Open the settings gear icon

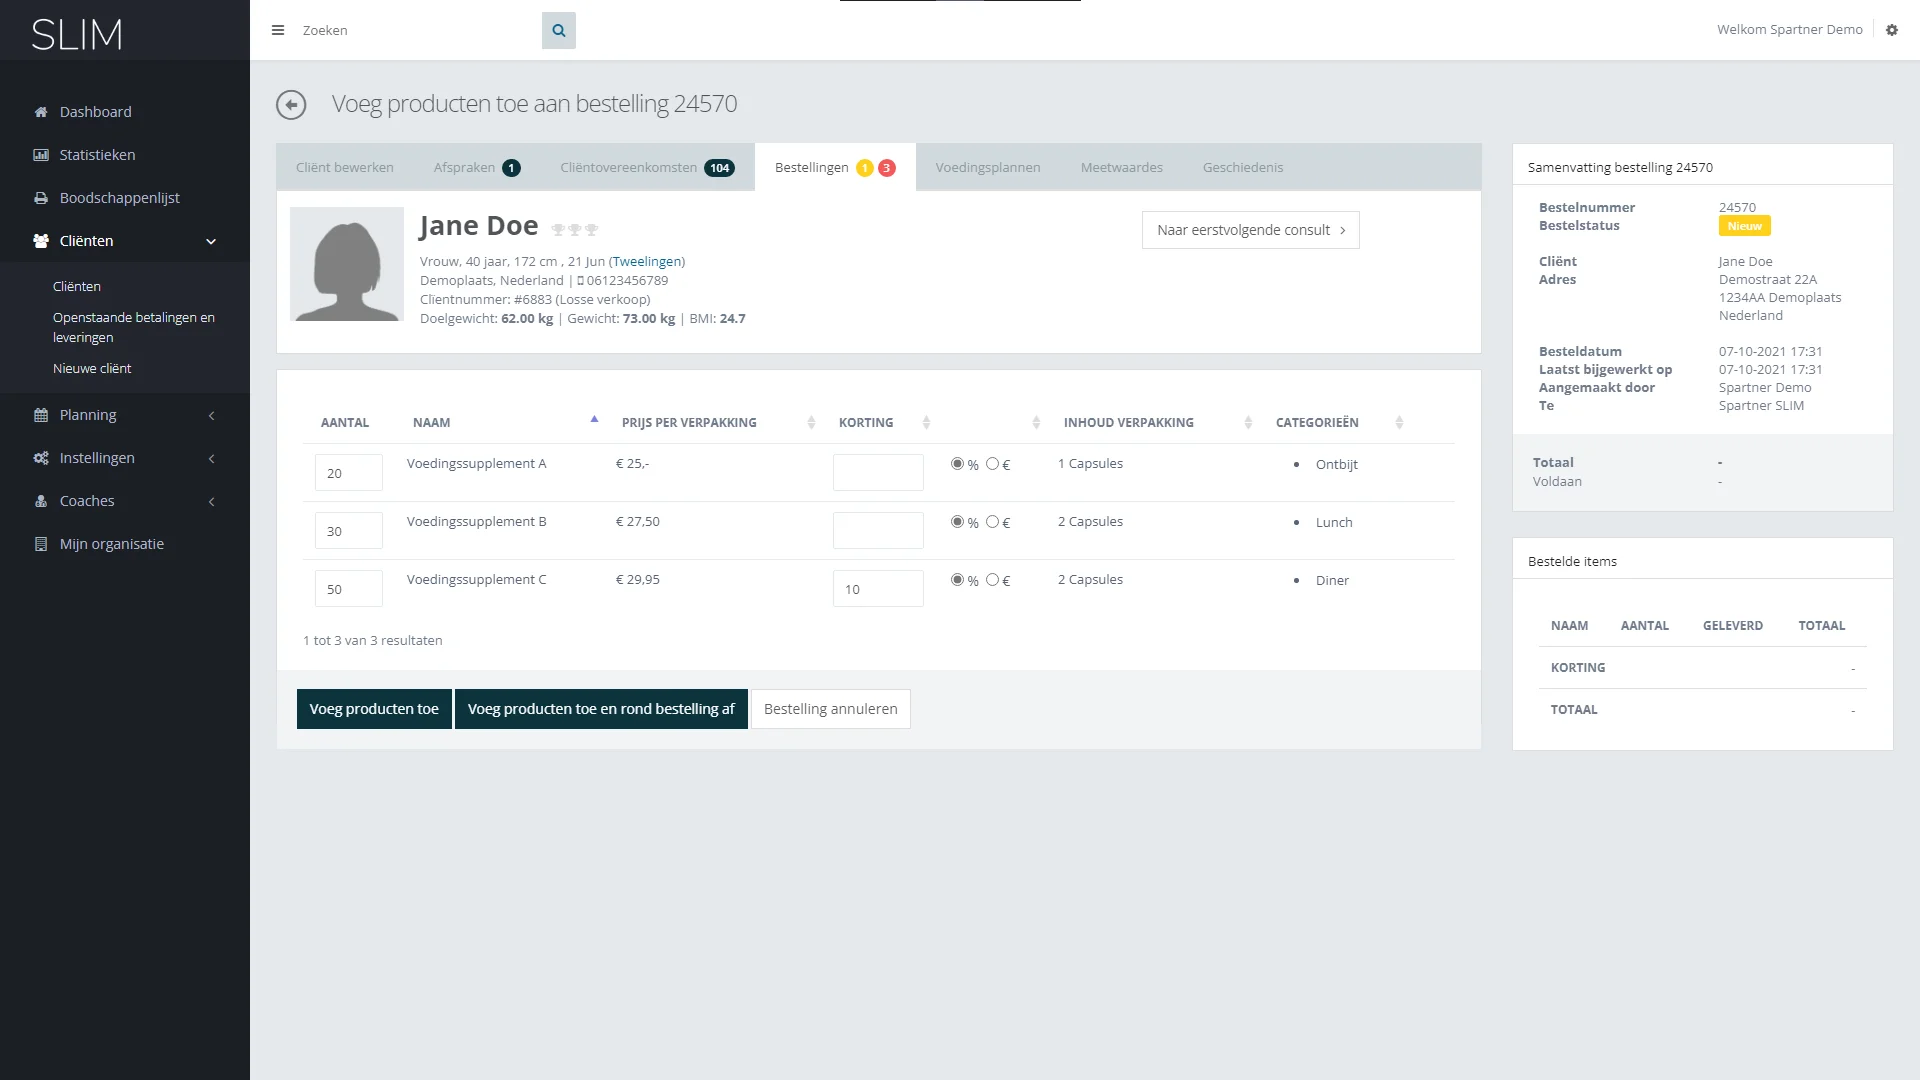pos(1892,30)
